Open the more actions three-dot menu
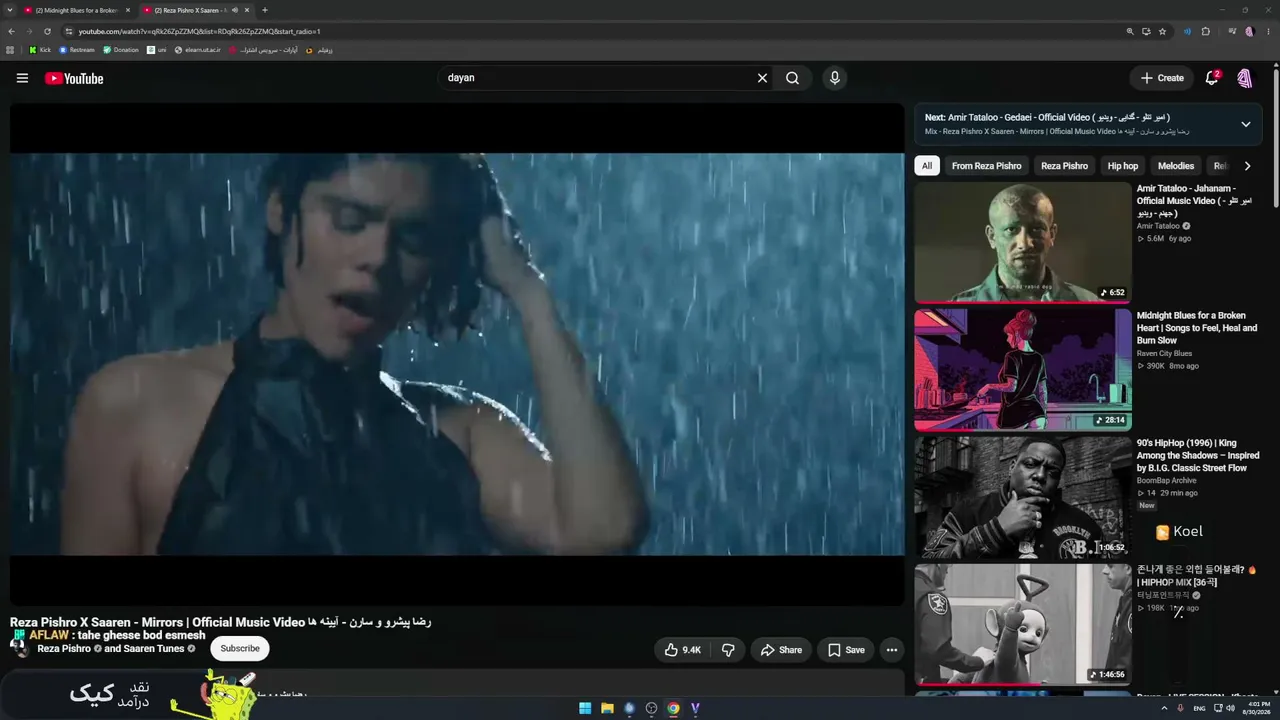1280x720 pixels. pyautogui.click(x=892, y=650)
